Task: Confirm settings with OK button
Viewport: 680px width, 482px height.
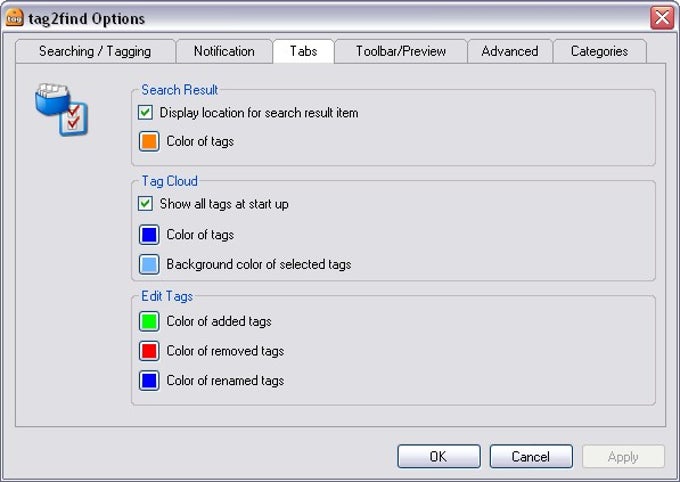Action: [x=439, y=456]
